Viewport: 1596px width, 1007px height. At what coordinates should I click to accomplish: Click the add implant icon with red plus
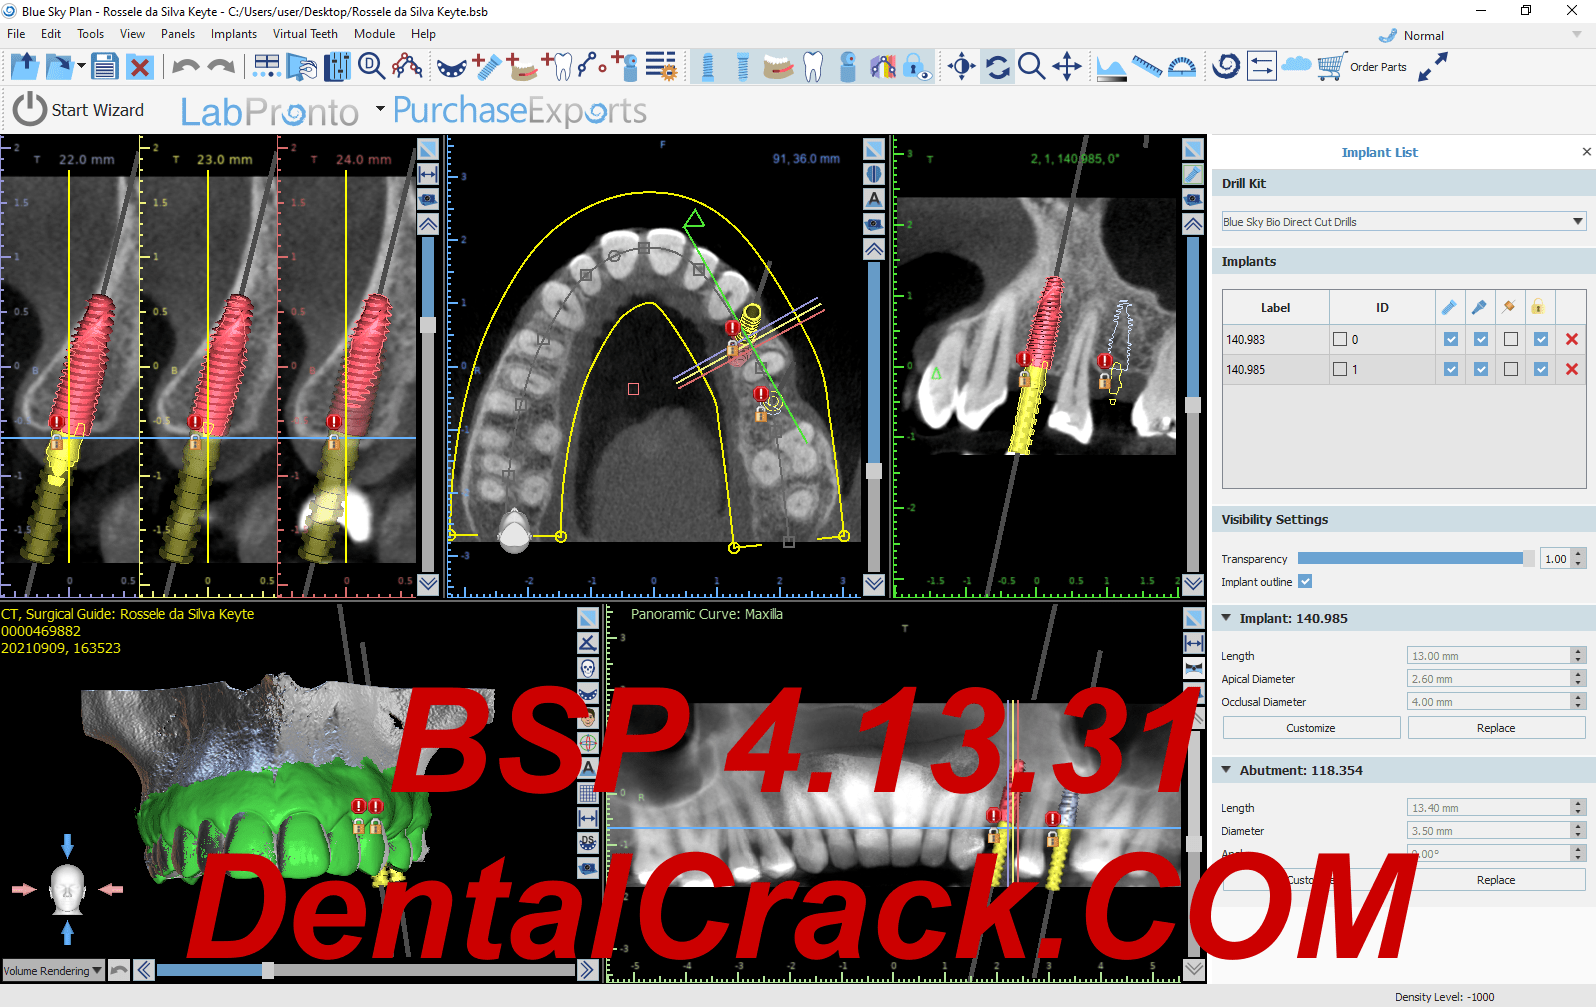486,67
